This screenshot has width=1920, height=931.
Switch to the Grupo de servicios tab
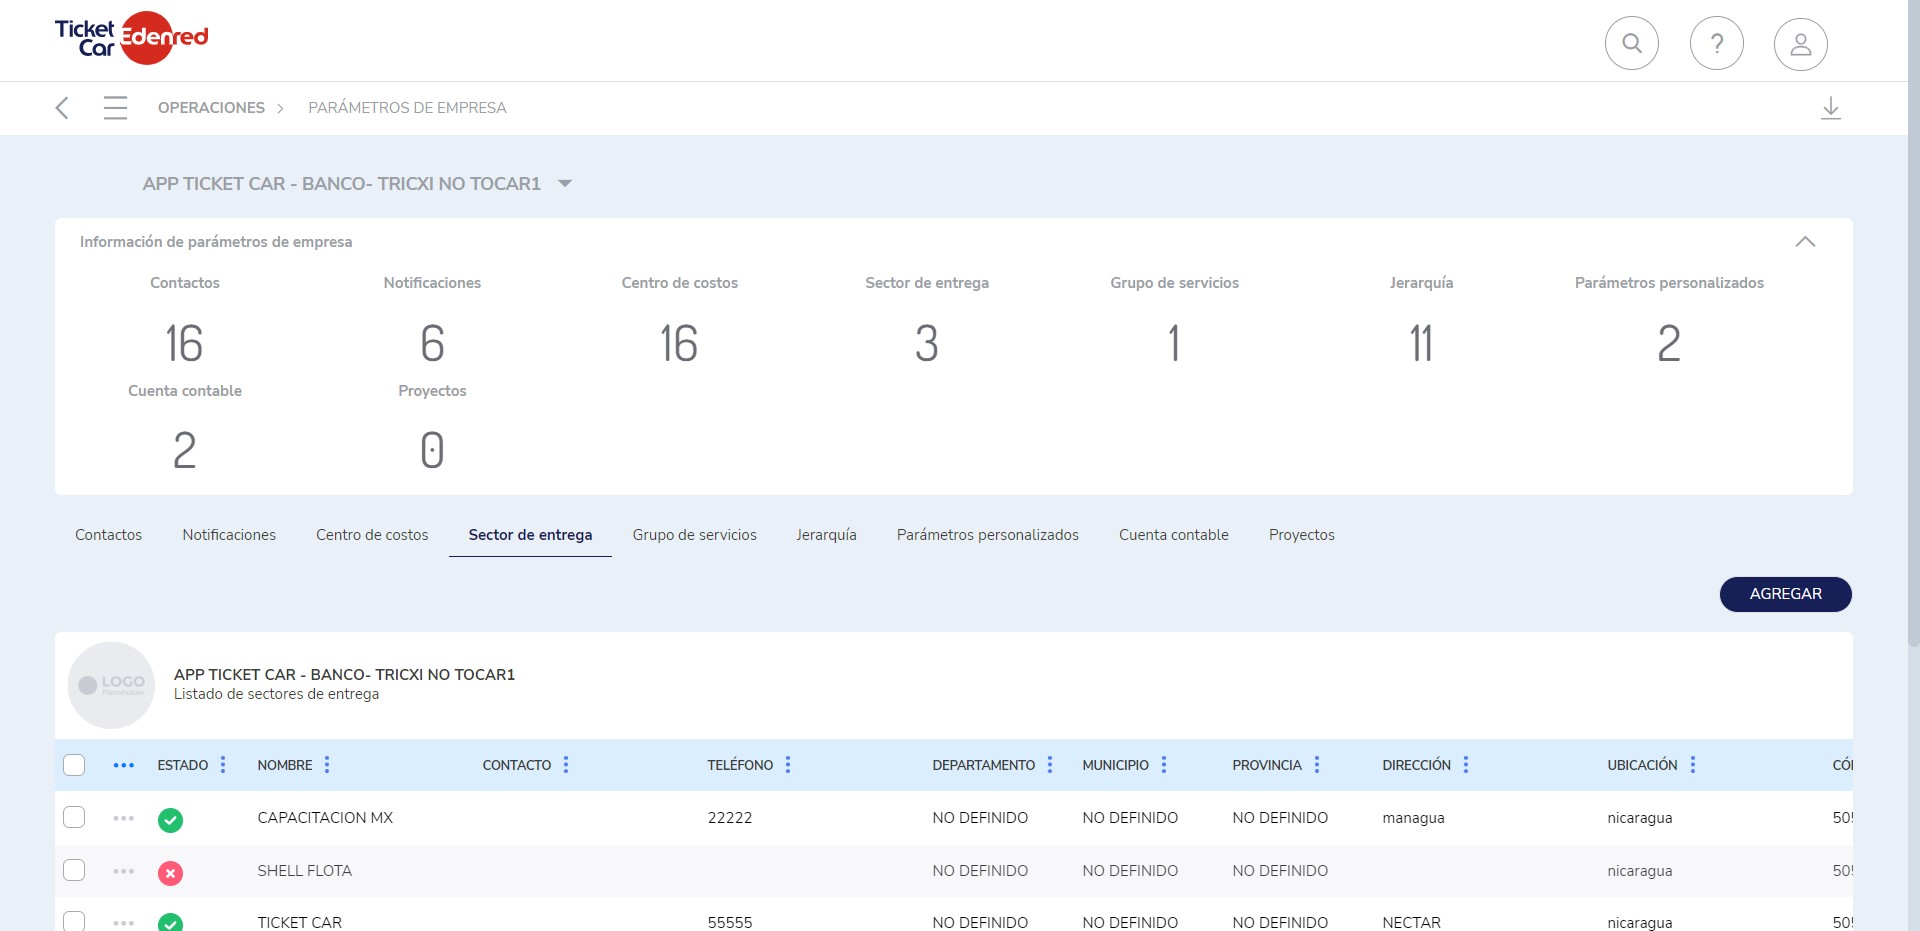click(694, 535)
